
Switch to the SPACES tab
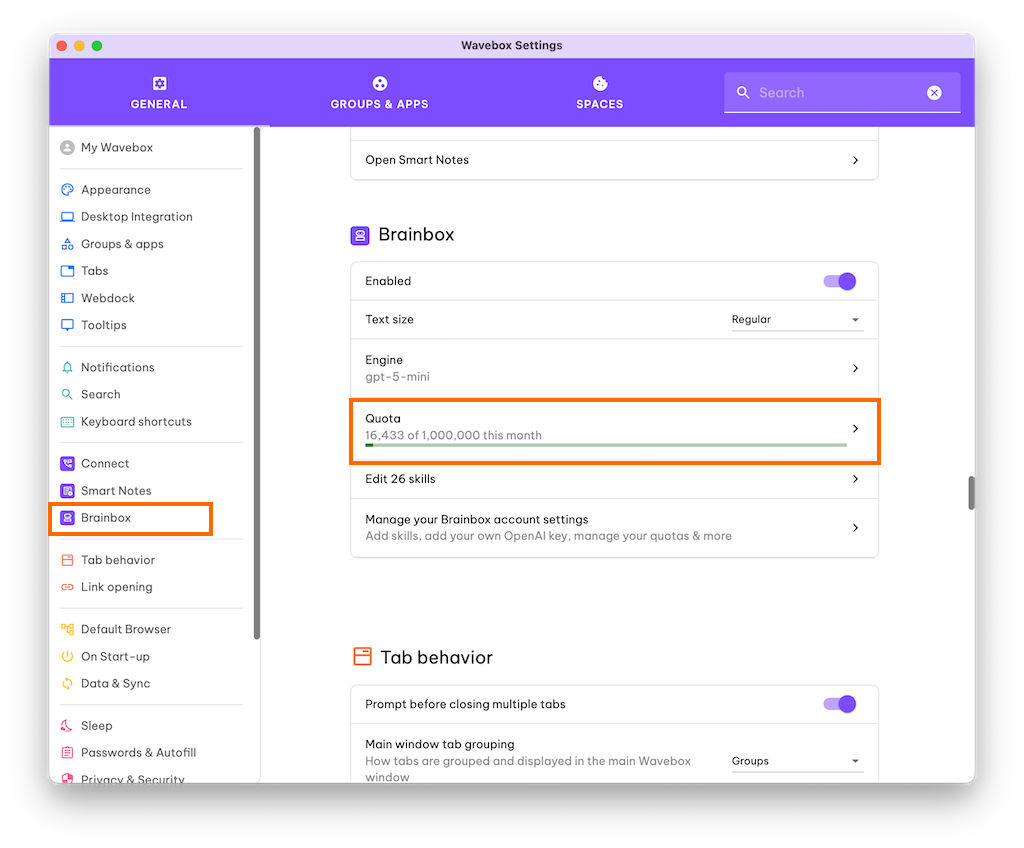(600, 92)
